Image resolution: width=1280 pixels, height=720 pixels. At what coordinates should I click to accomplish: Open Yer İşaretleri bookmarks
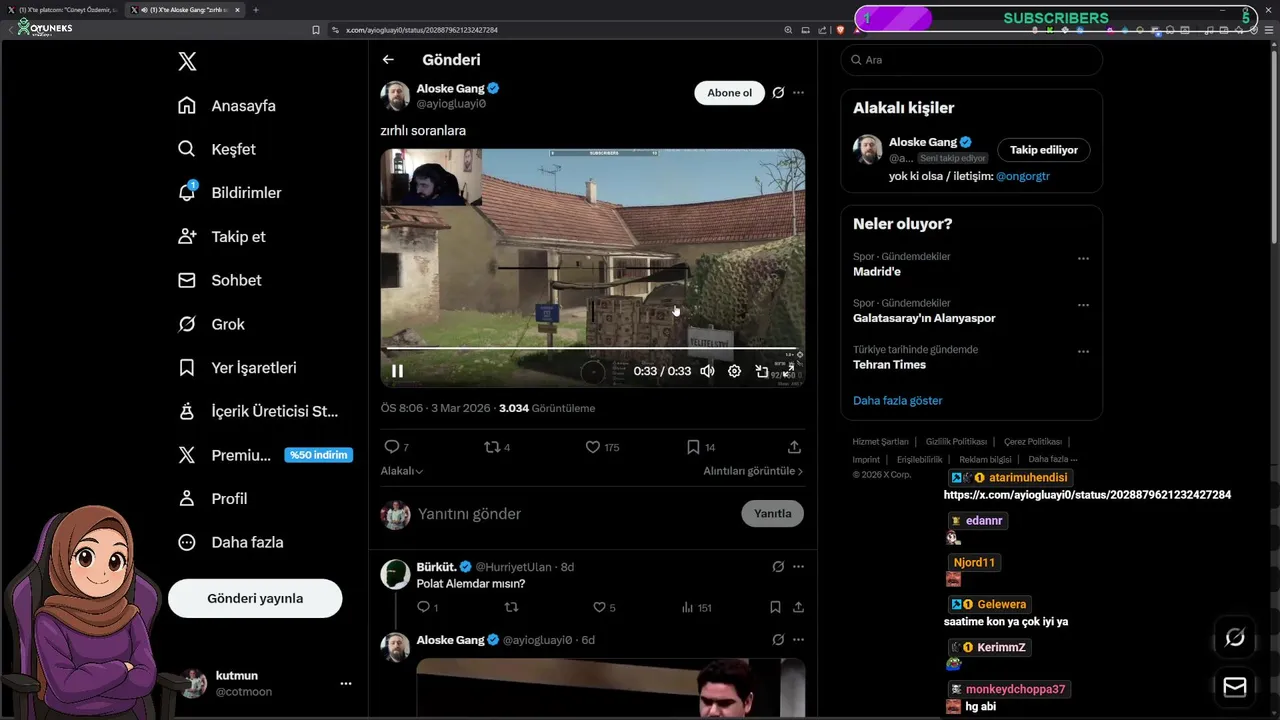click(x=237, y=368)
